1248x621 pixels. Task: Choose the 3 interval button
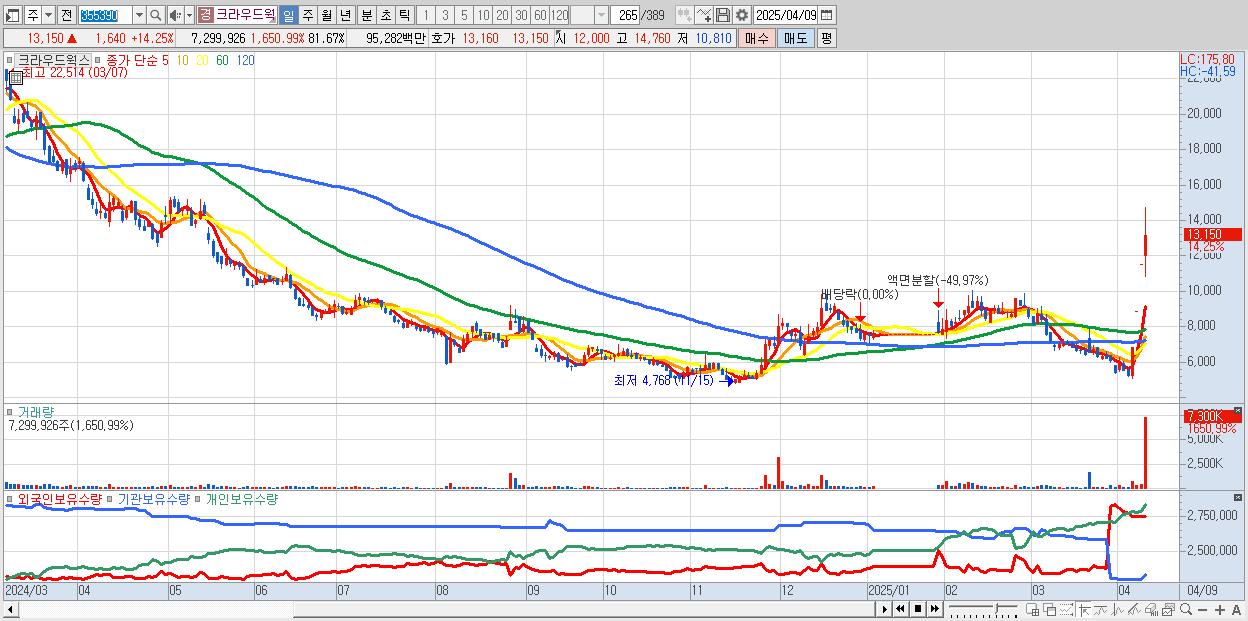(x=445, y=15)
